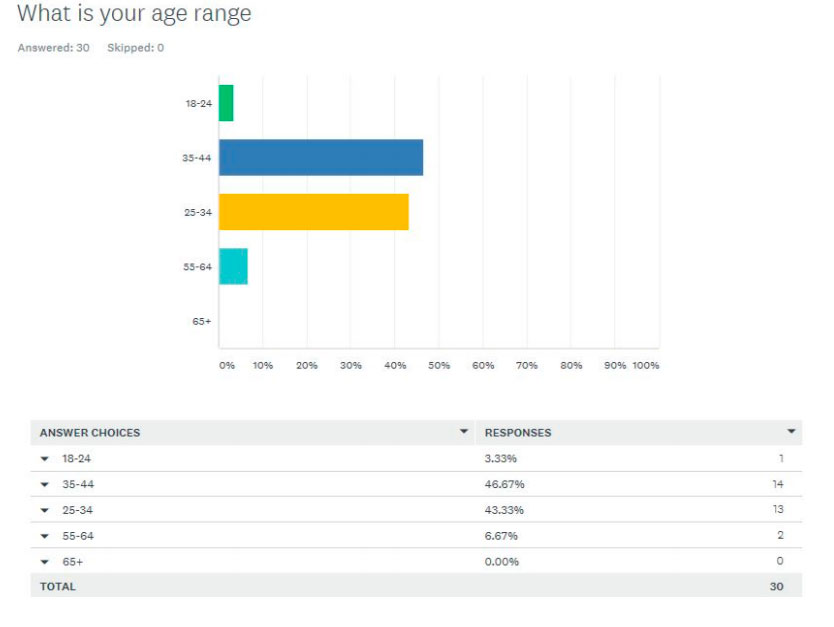Click the teal 55-64 bar
Viewport: 834px width, 627px height.
[233, 266]
